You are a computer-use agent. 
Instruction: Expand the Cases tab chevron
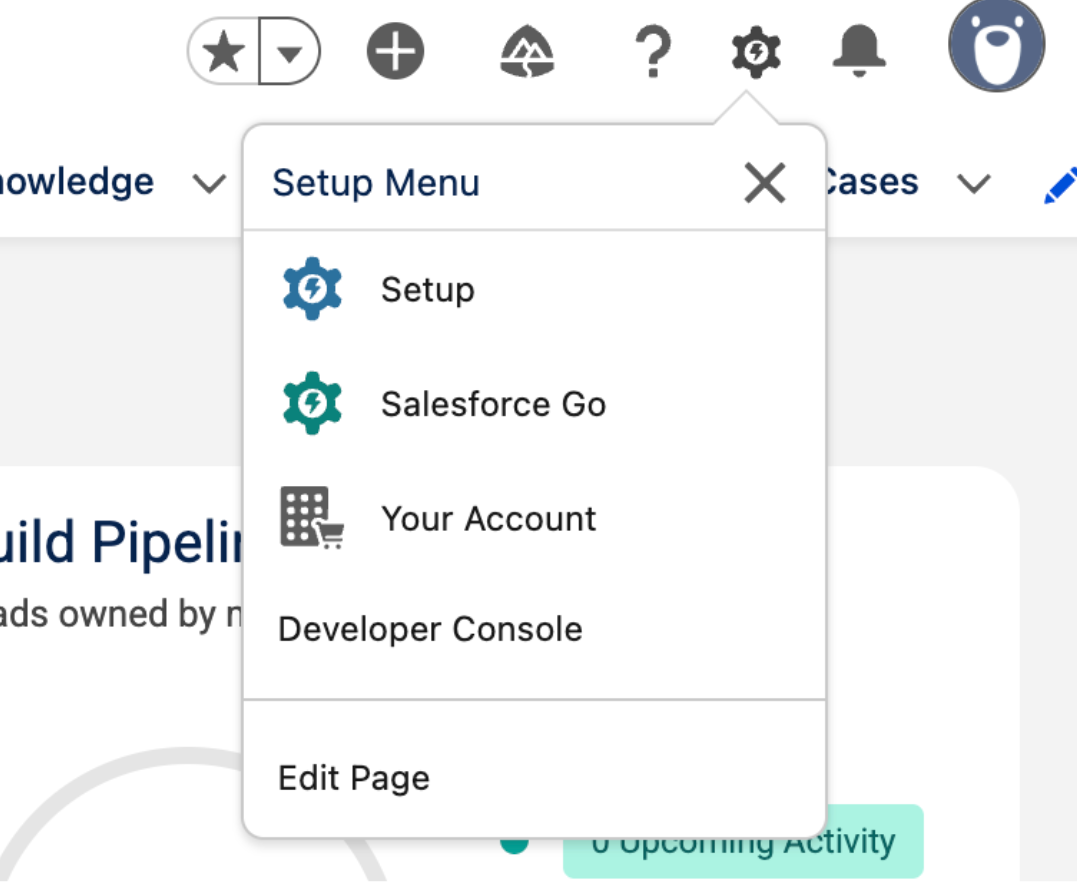tap(973, 184)
